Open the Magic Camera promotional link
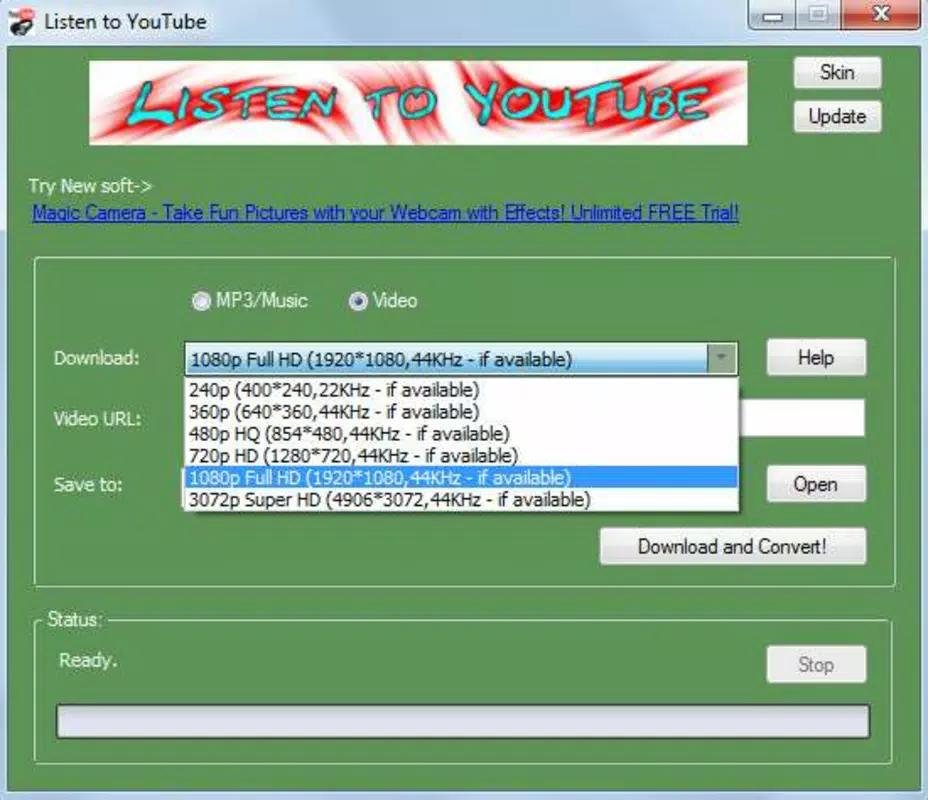 click(385, 212)
